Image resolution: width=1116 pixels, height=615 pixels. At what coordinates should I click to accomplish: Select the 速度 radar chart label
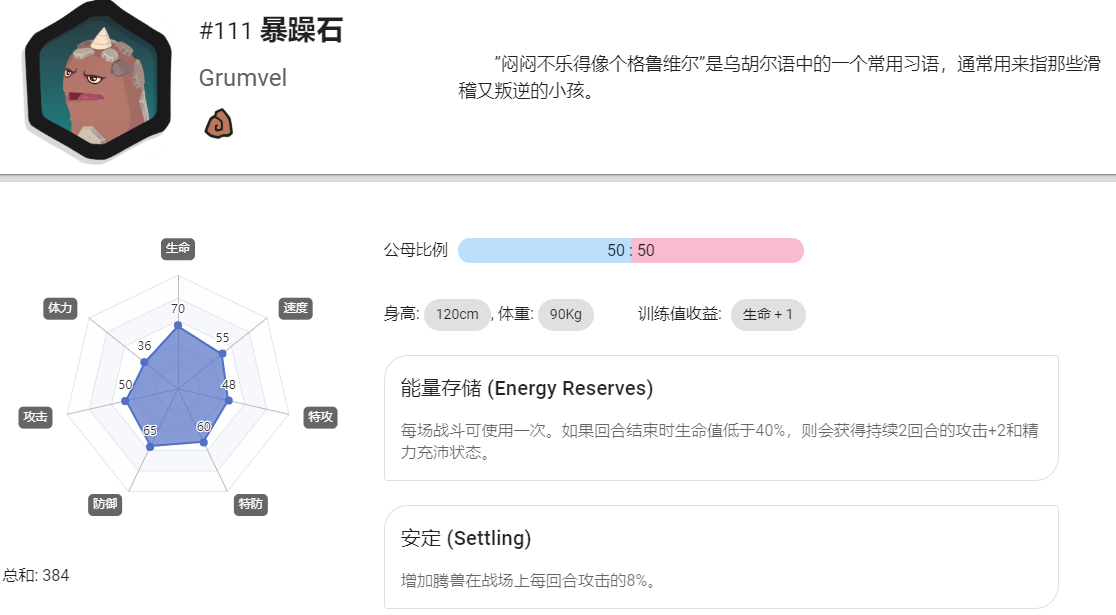click(295, 308)
